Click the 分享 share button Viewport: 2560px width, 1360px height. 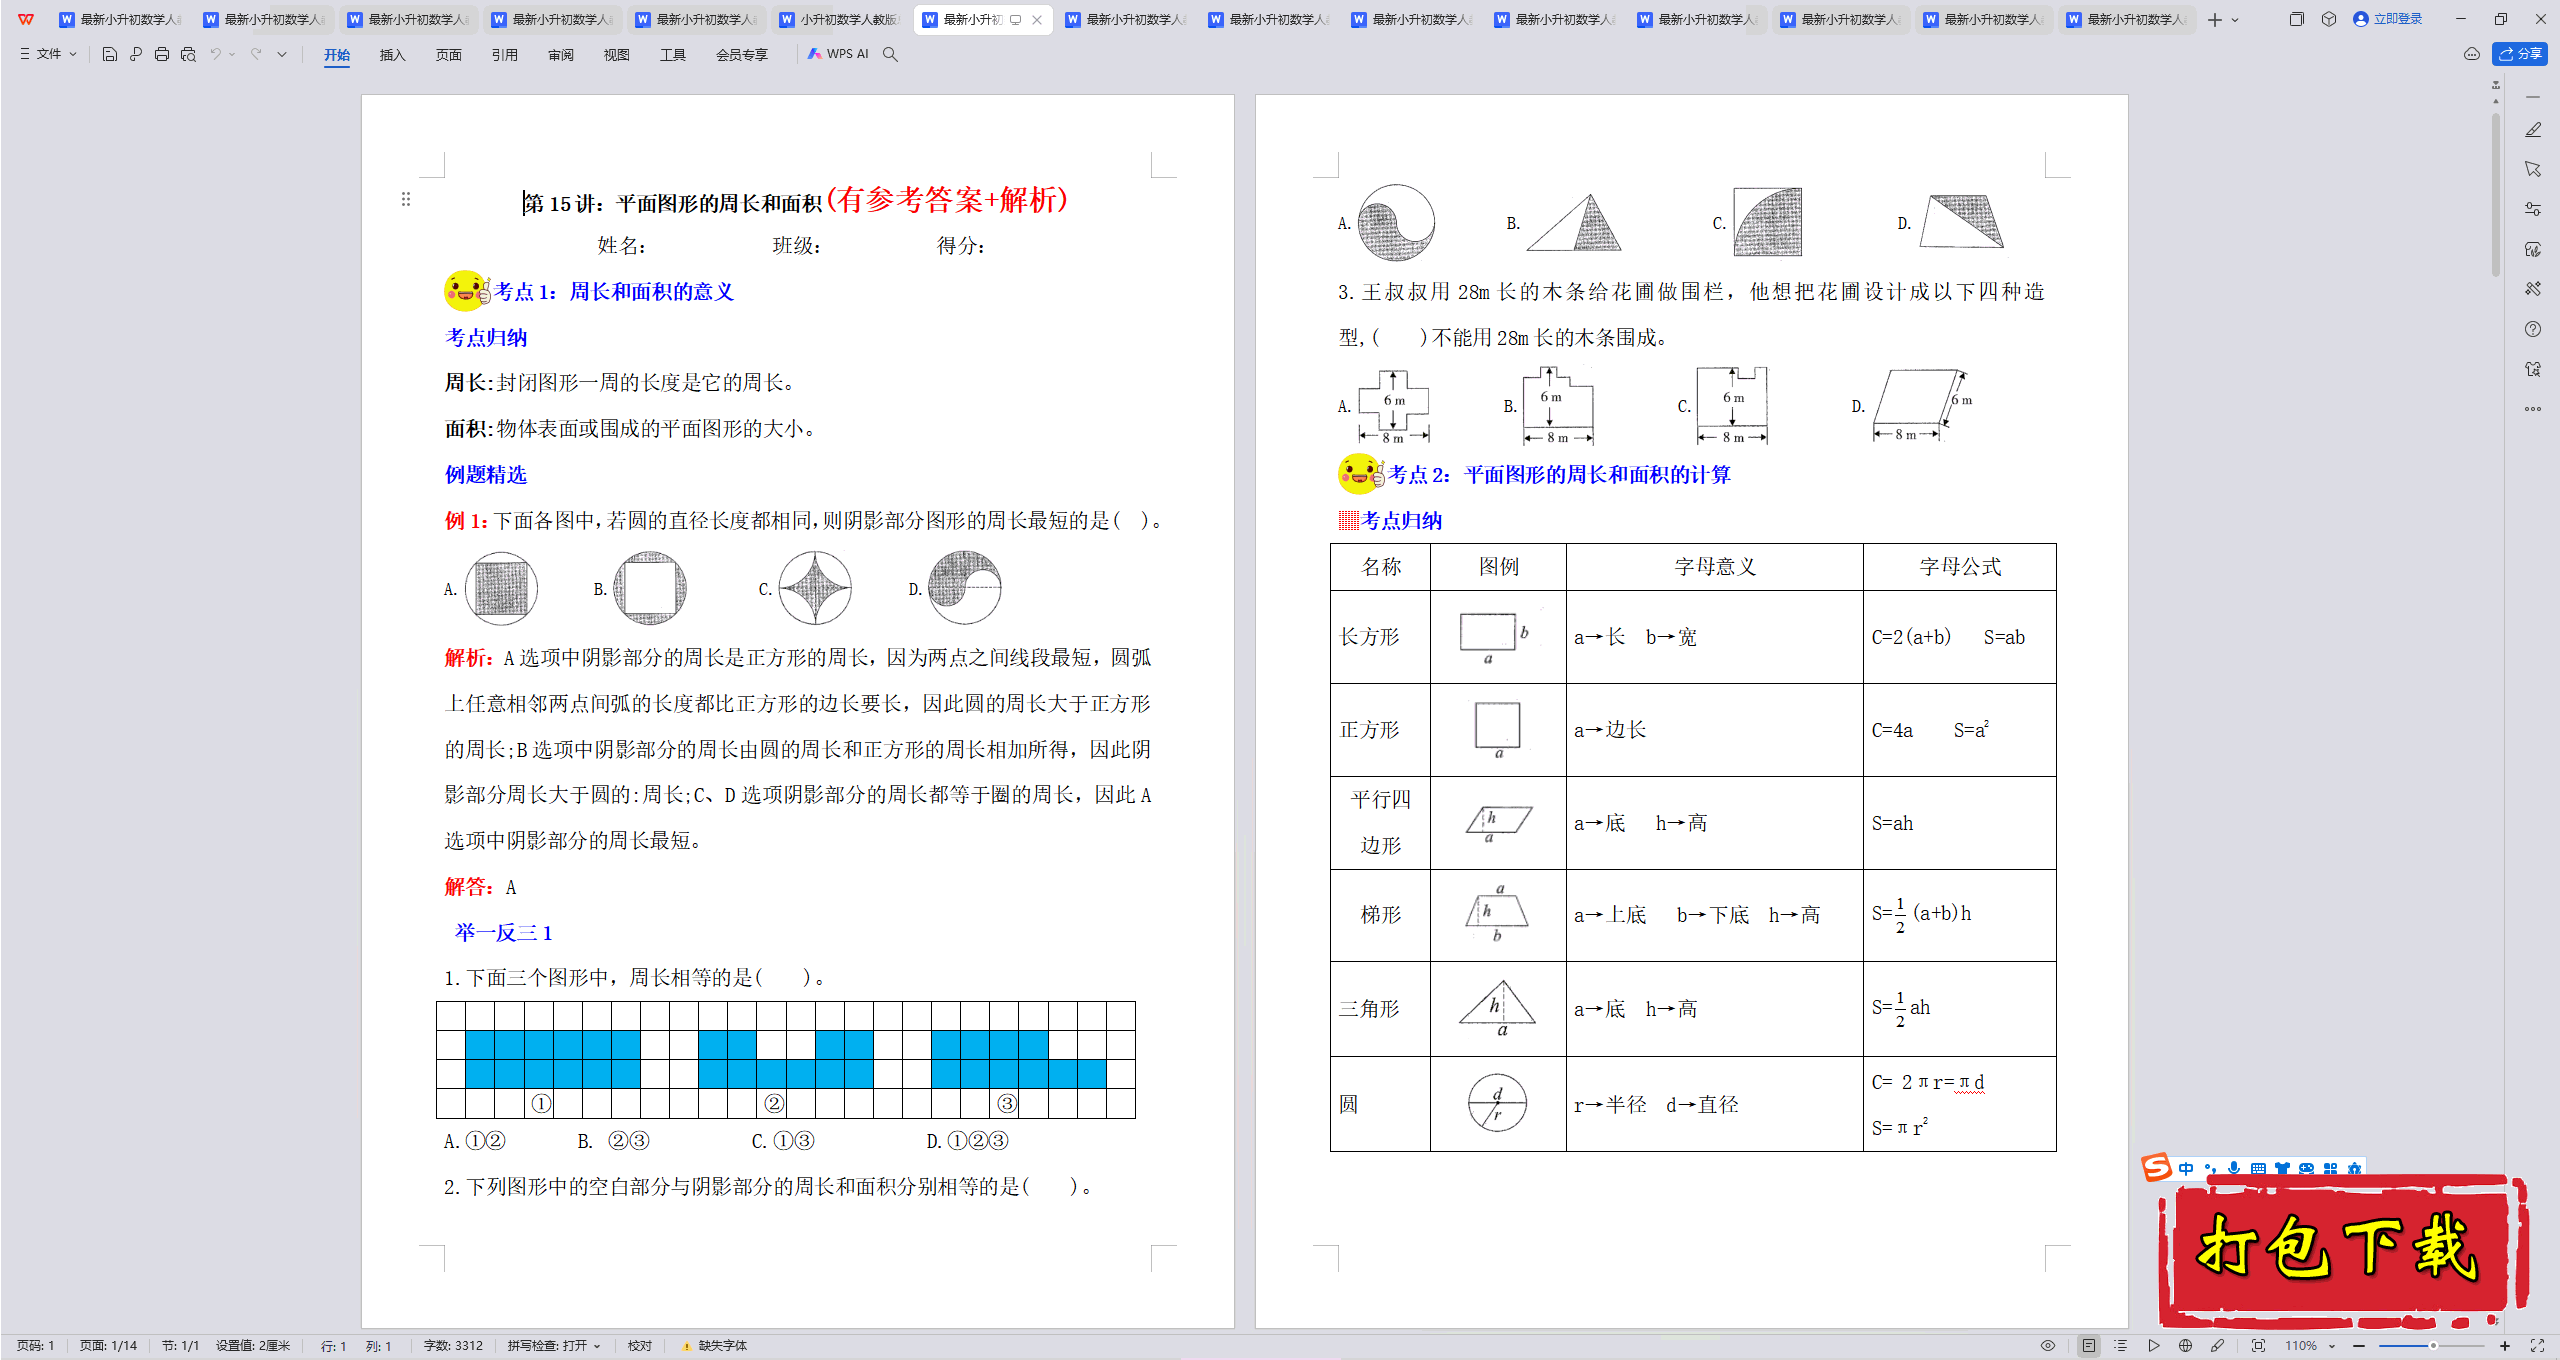coord(2520,54)
